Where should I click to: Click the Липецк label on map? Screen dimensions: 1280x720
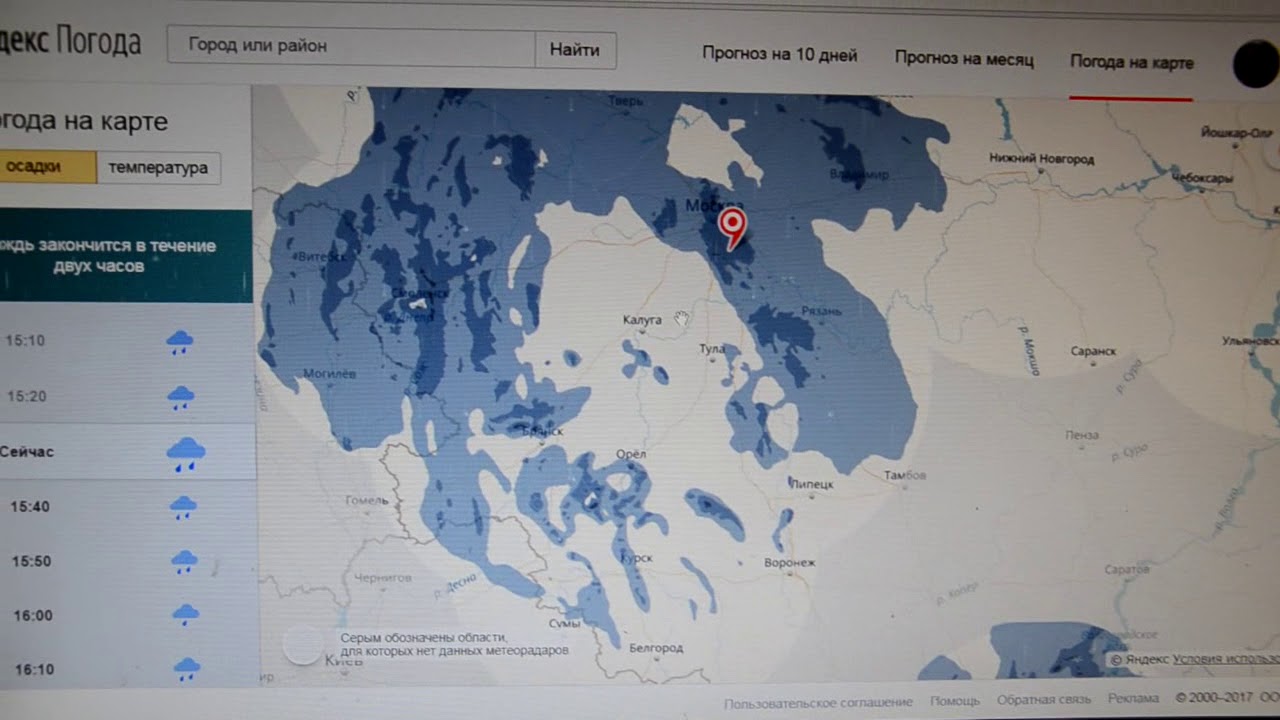812,484
